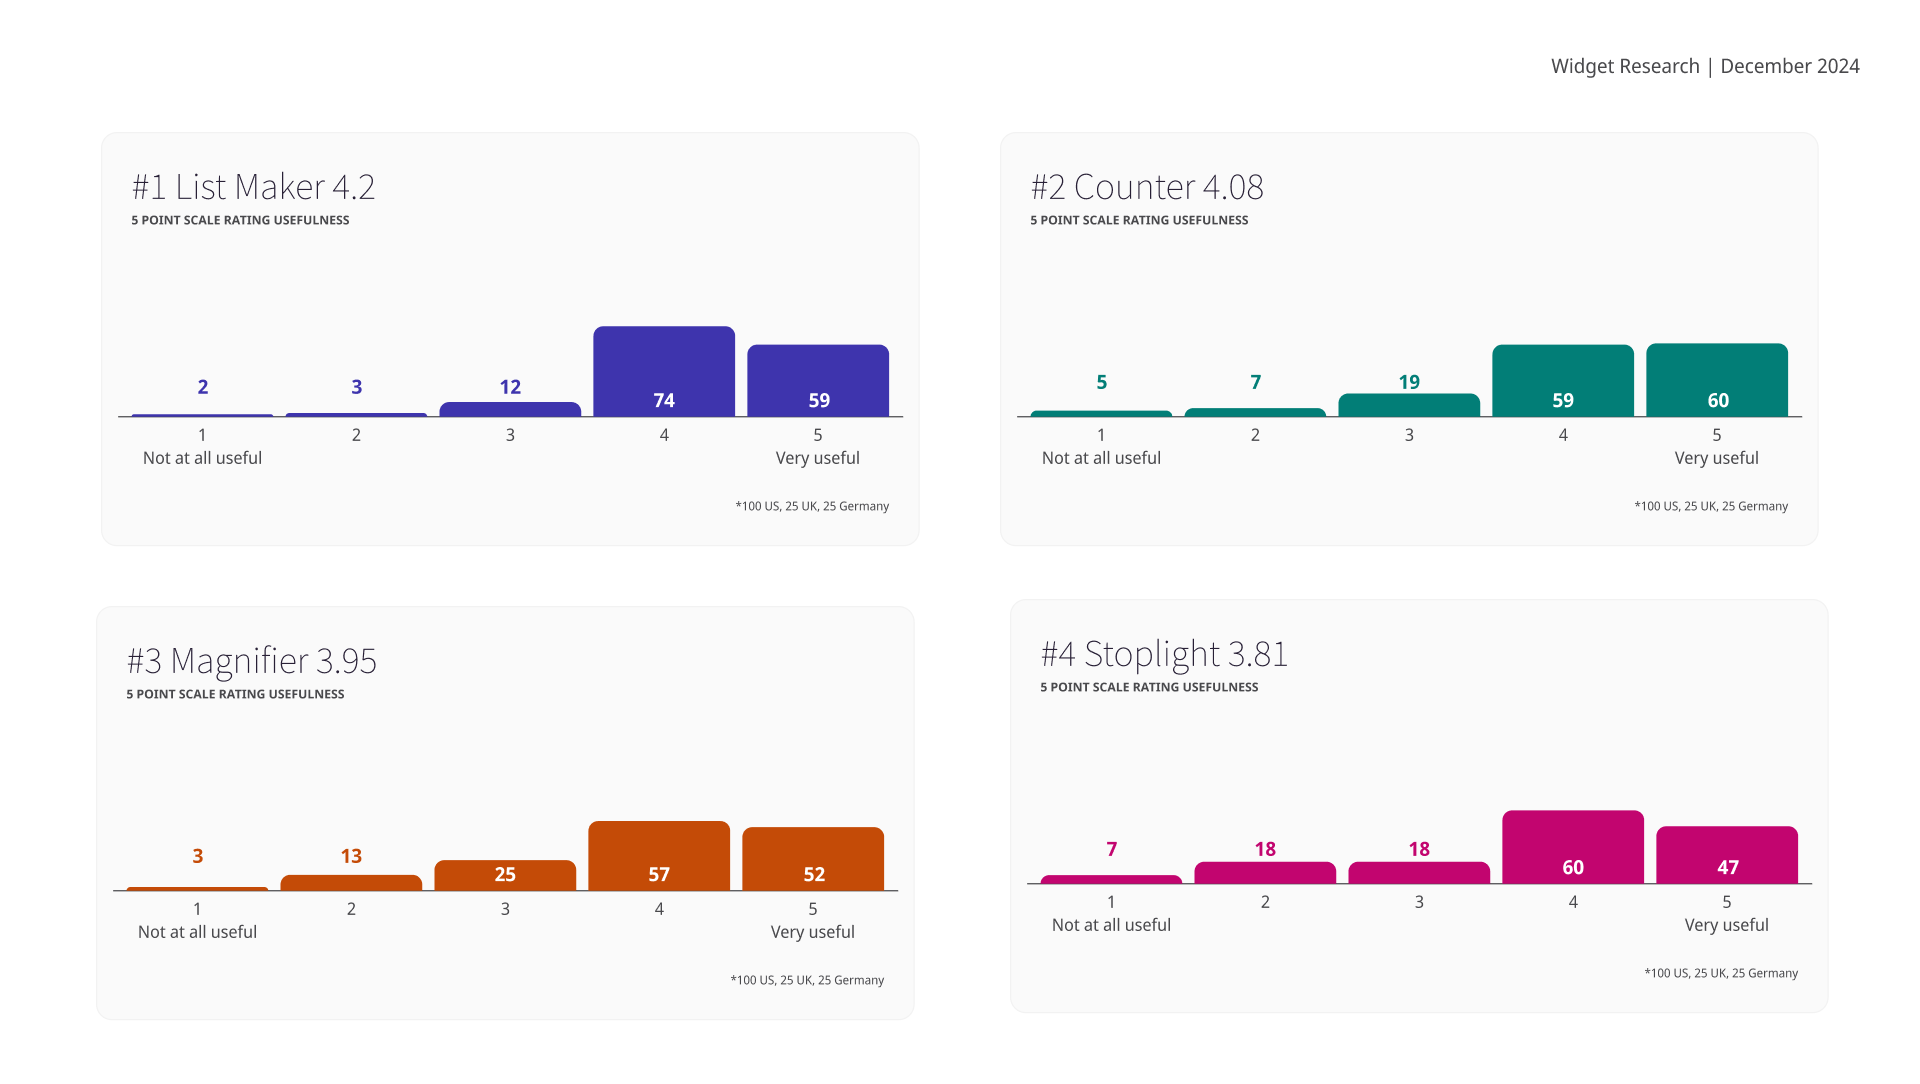Click the "Widget Research | December 2024" header
The height and width of the screenshot is (1084, 1920).
1704,66
